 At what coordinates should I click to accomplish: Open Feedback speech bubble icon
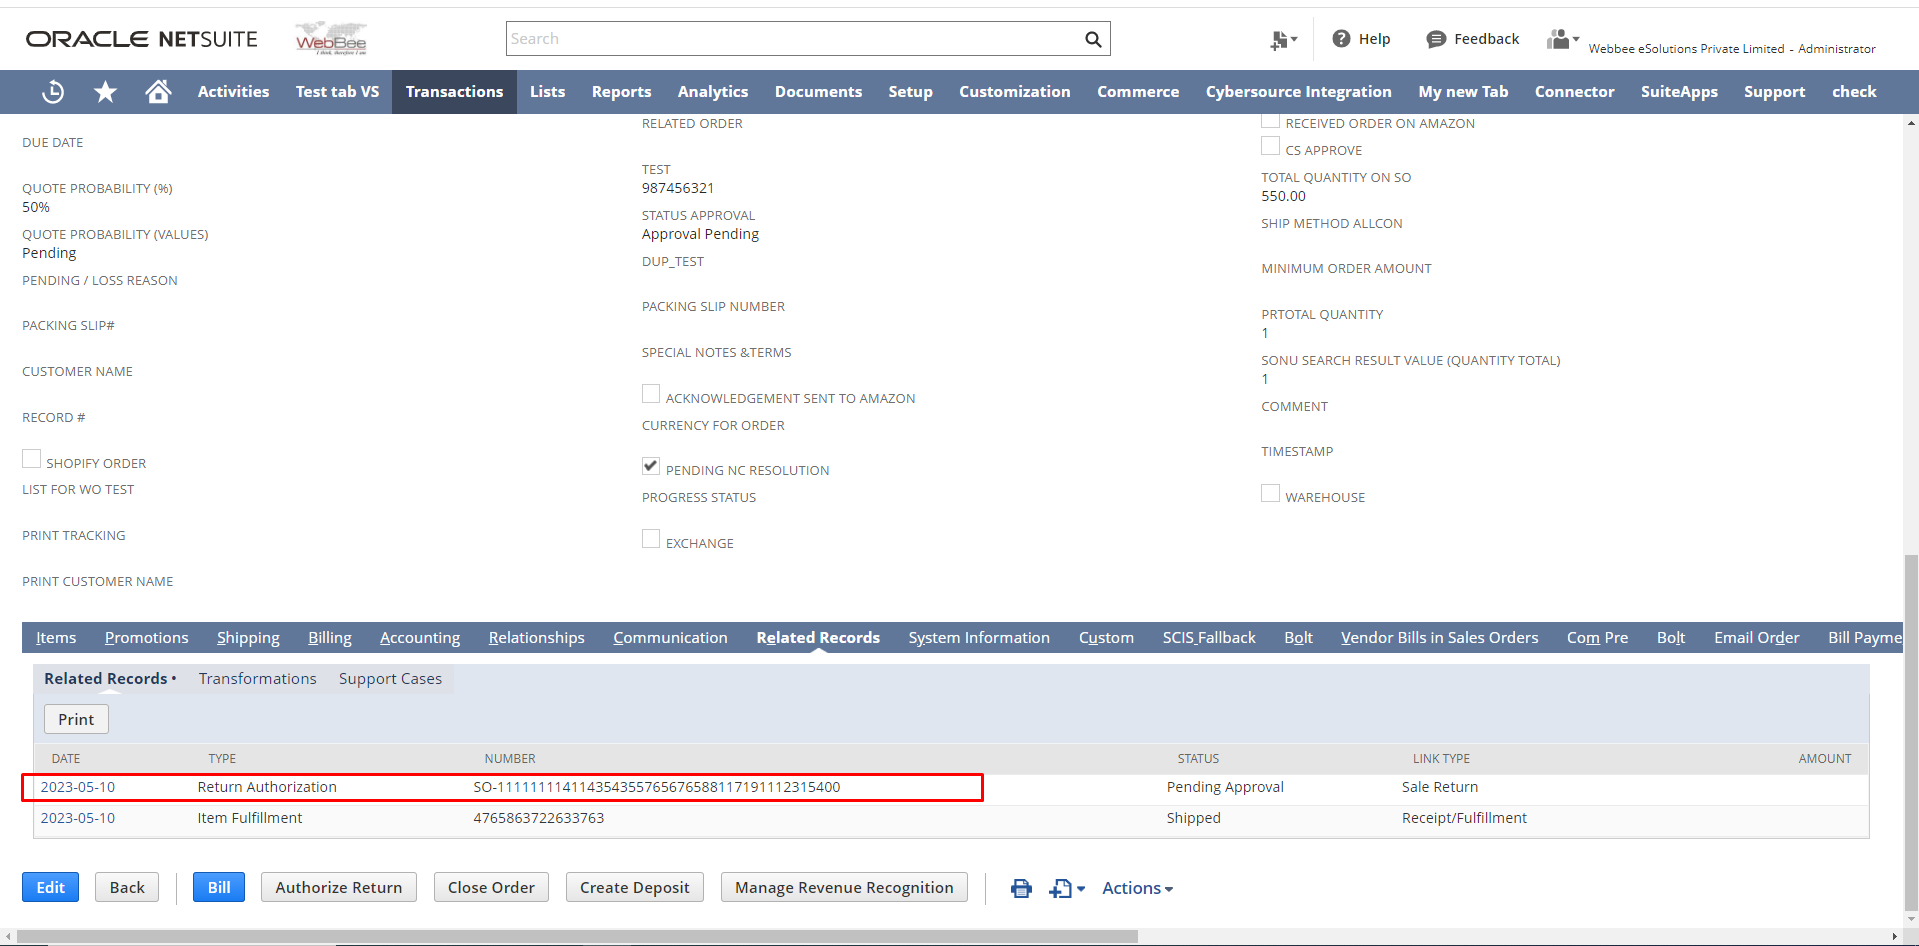coord(1436,39)
